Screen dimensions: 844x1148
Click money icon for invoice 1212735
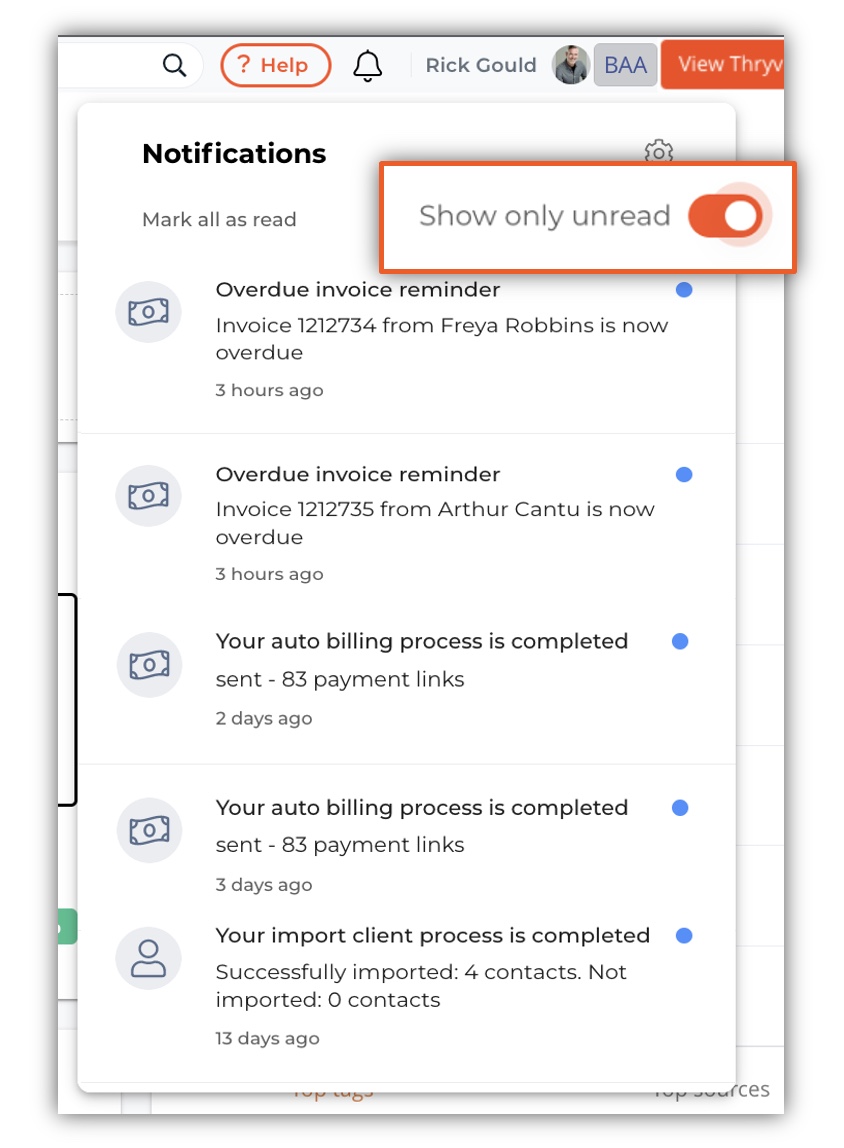click(149, 496)
